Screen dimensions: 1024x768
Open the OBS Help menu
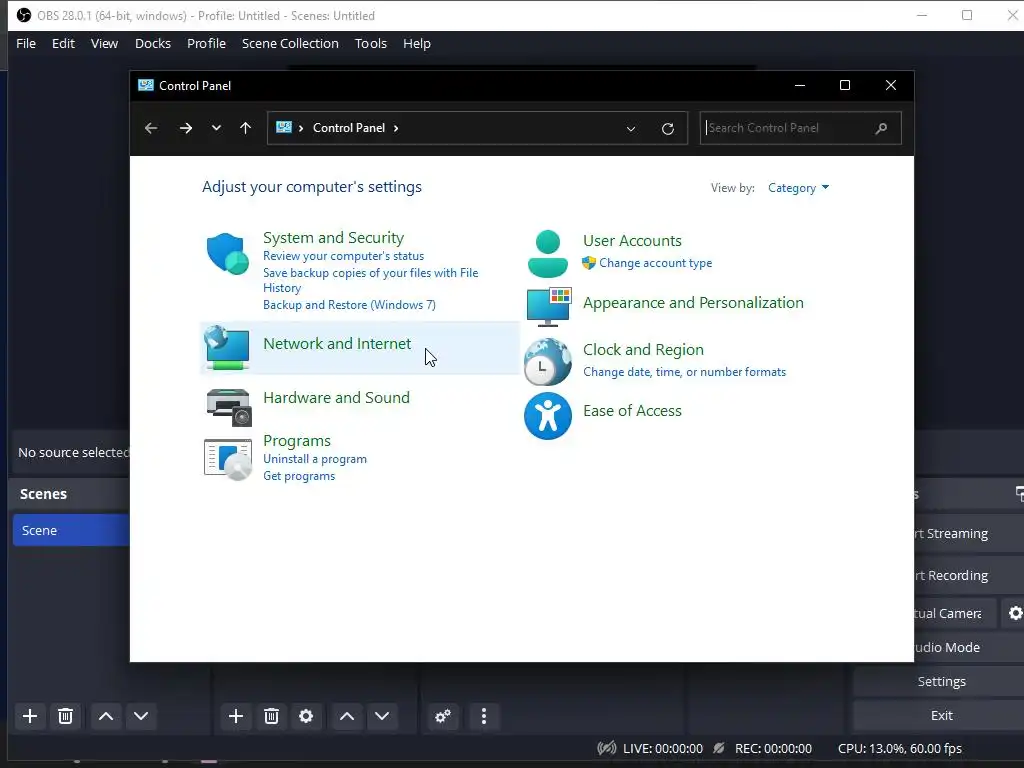point(417,44)
